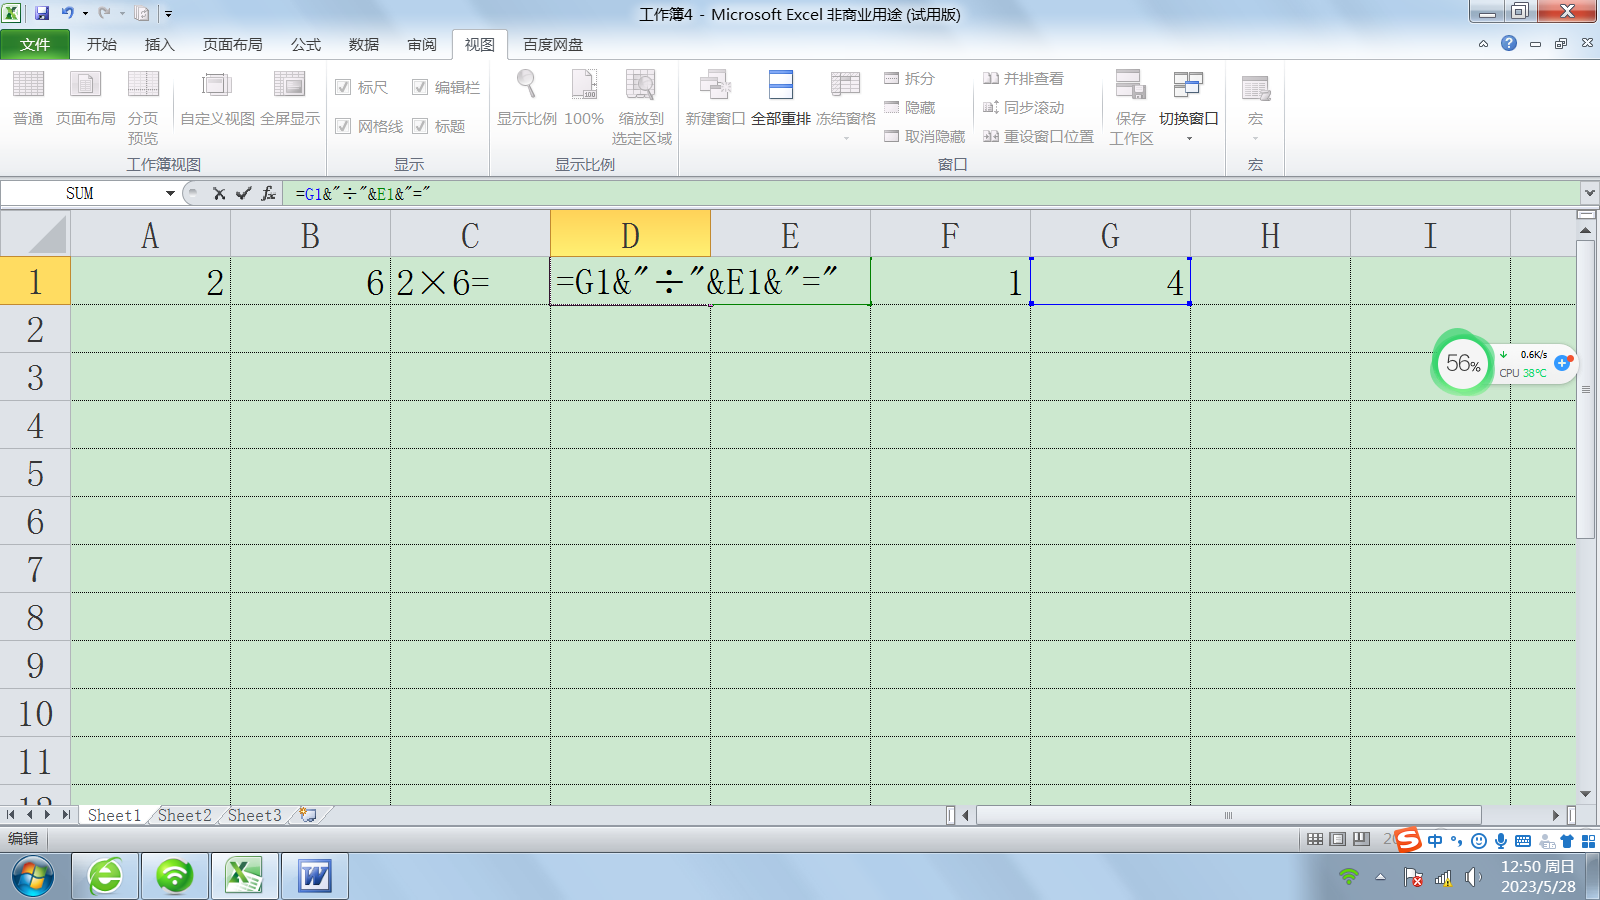
Task: Toggle the 标尺 ruler checkbox
Action: [x=343, y=87]
